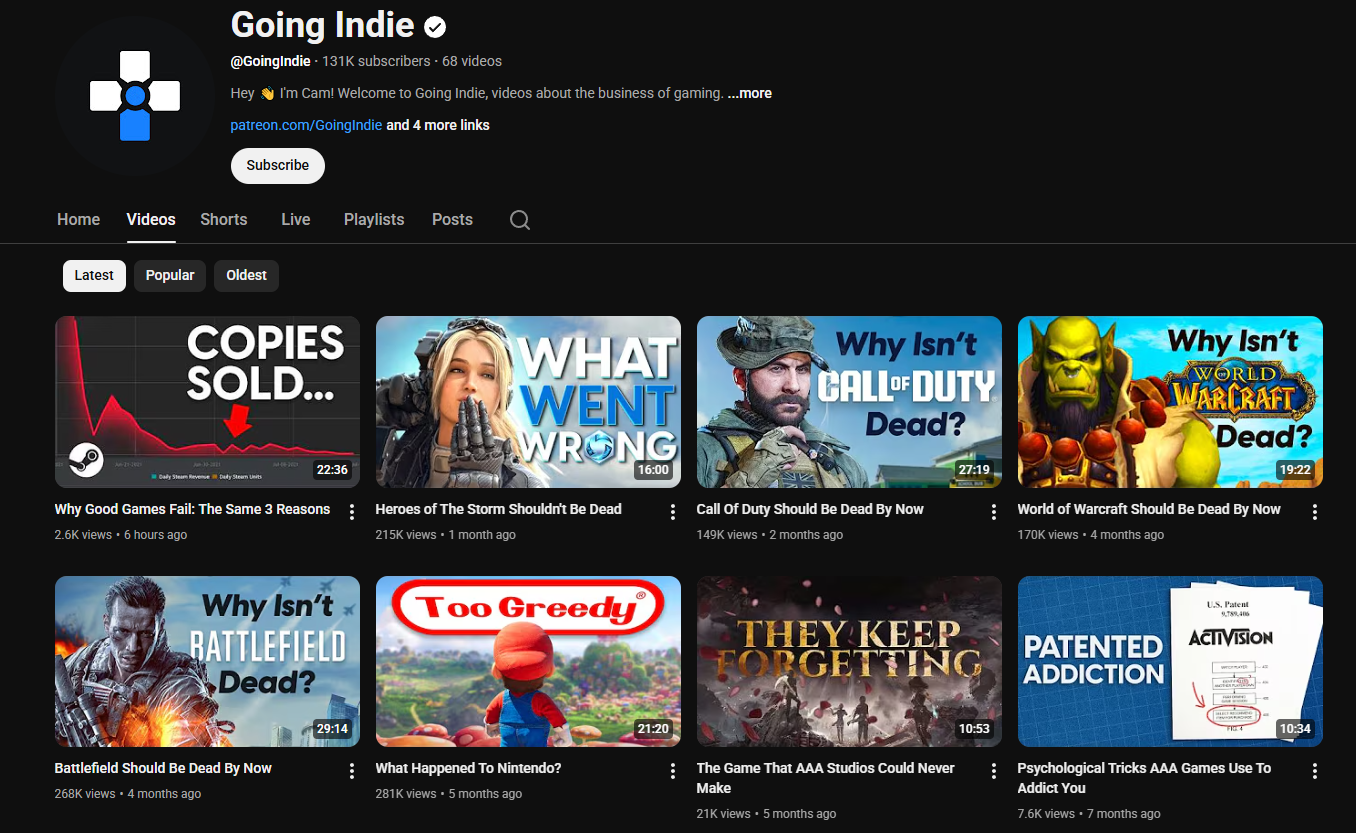Open 'Psychological Tricks AAA Games Use To Addict You' title

point(1144,778)
